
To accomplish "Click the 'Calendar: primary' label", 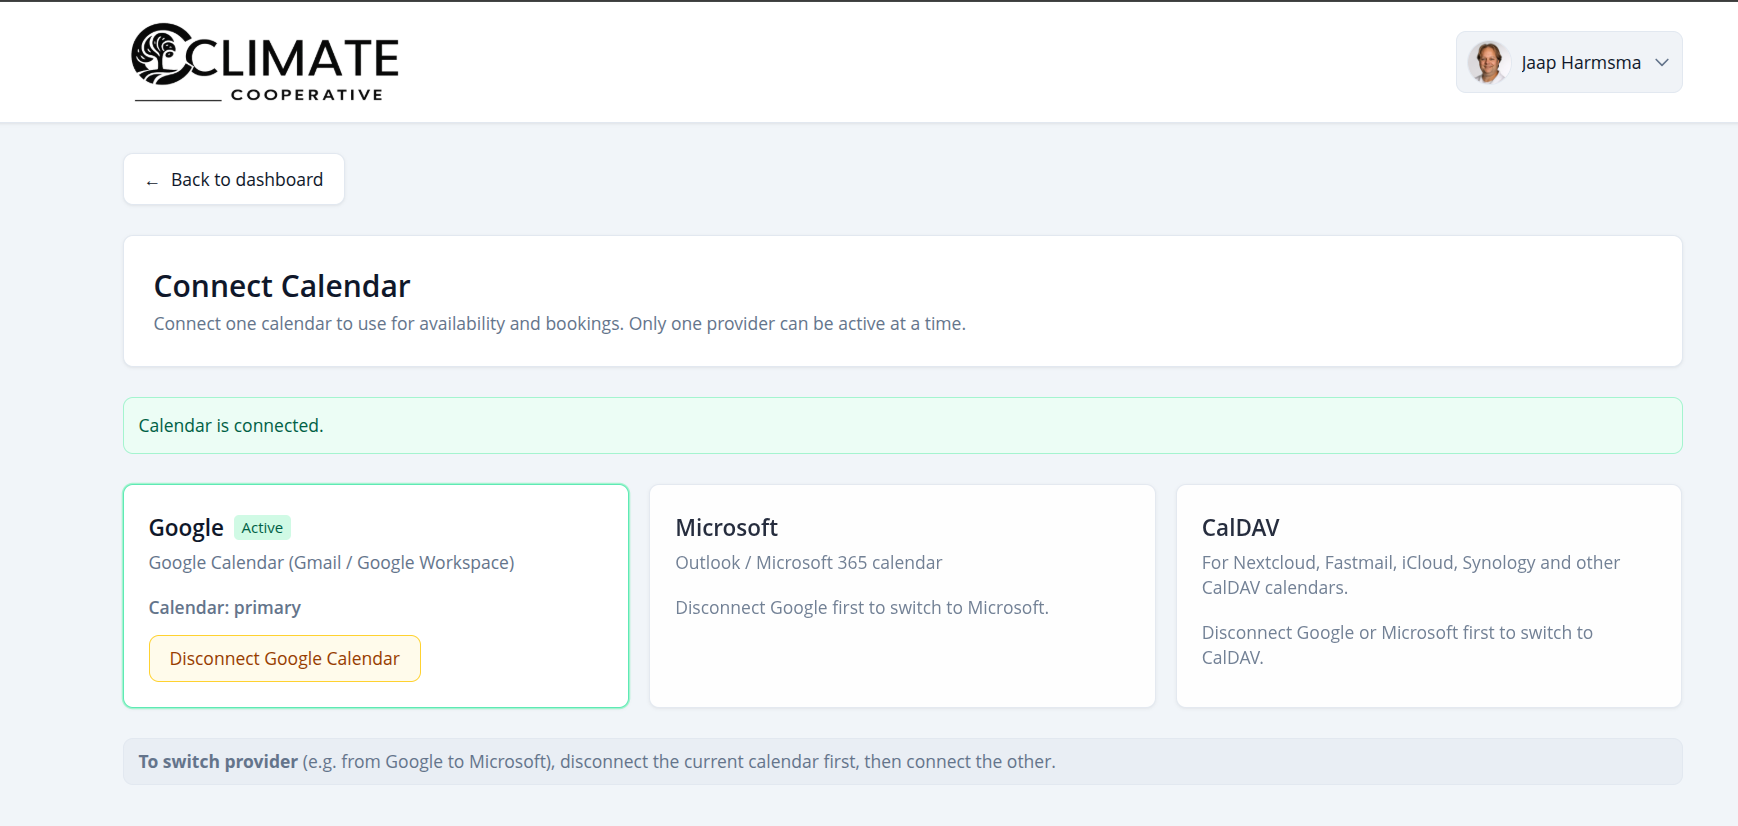I will (x=225, y=608).
